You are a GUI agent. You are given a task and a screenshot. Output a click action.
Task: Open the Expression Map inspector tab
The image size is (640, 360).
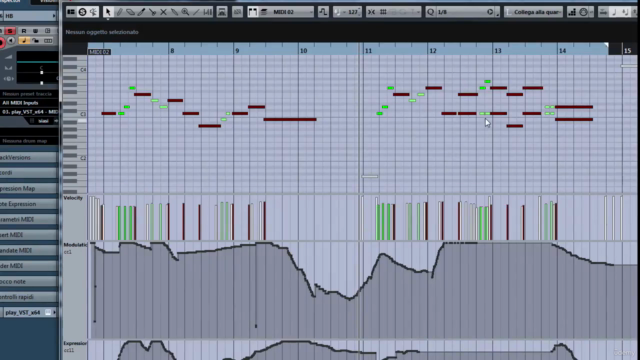(29, 189)
